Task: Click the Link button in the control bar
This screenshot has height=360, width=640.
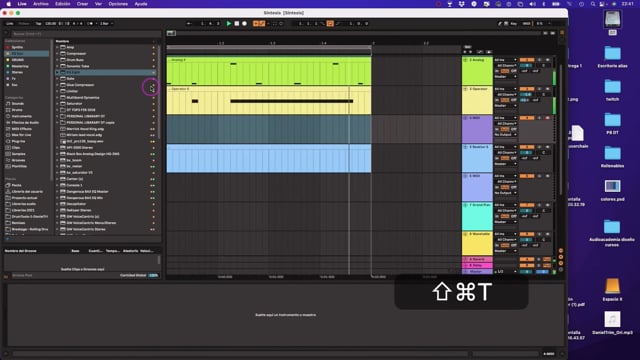Action: coord(10,24)
